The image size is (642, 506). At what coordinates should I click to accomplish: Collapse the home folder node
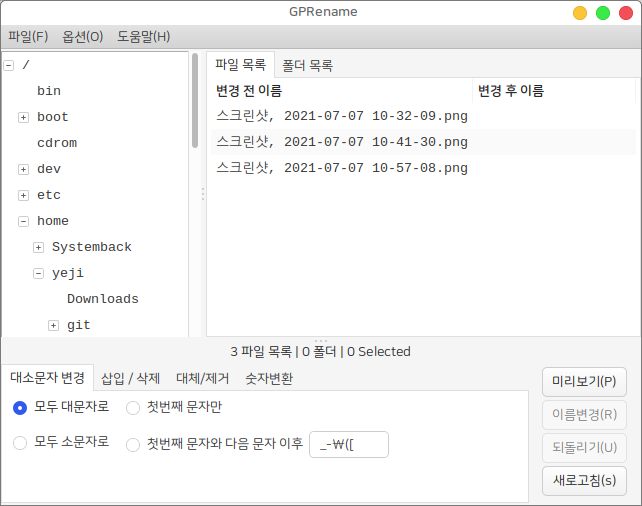click(x=23, y=221)
